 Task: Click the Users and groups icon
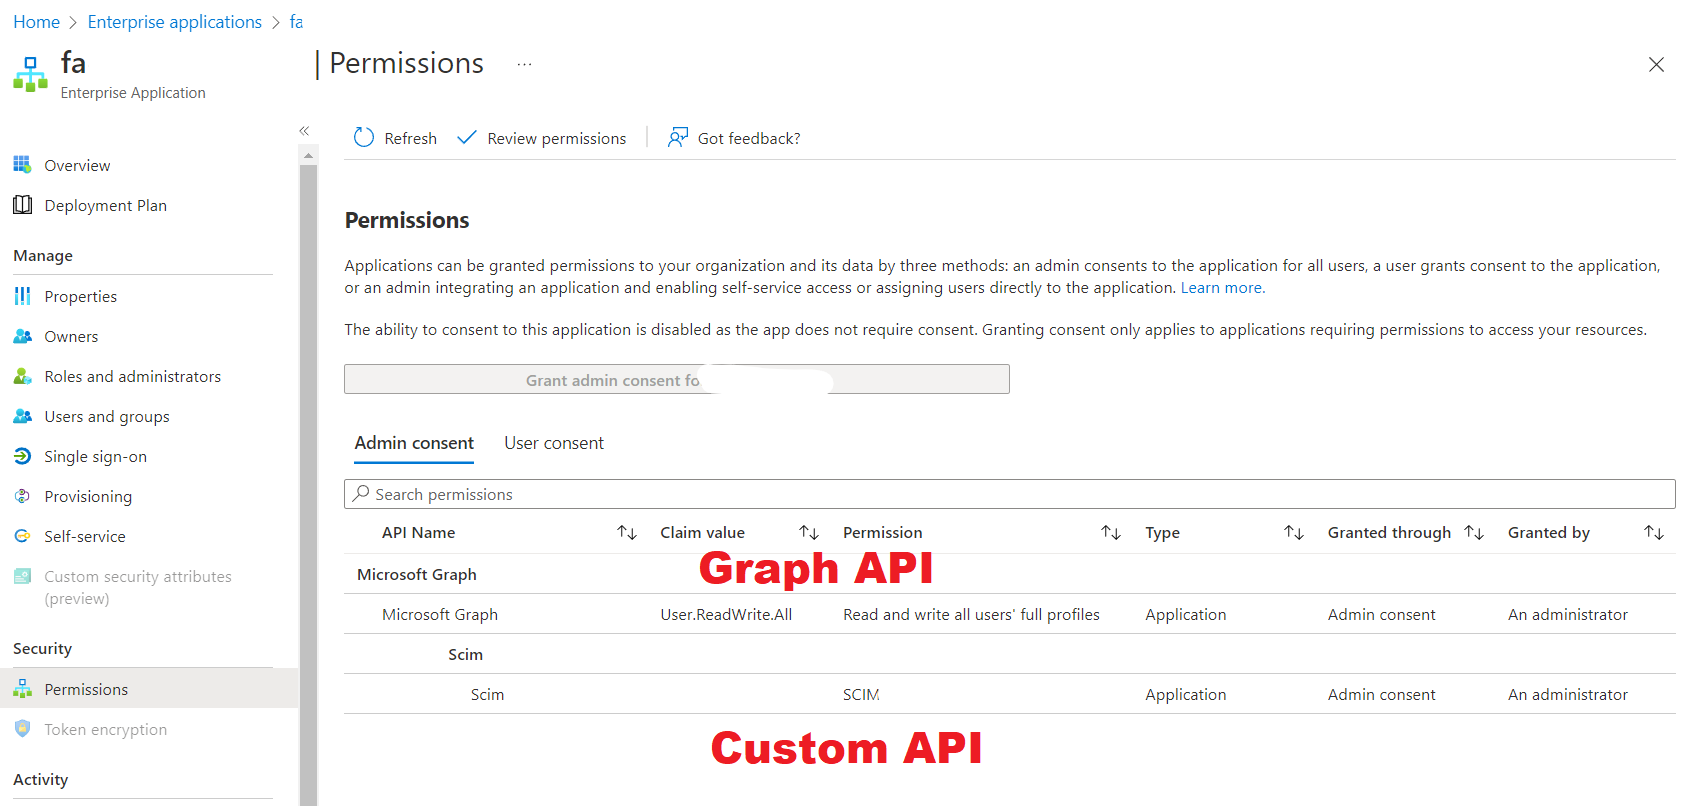click(22, 416)
